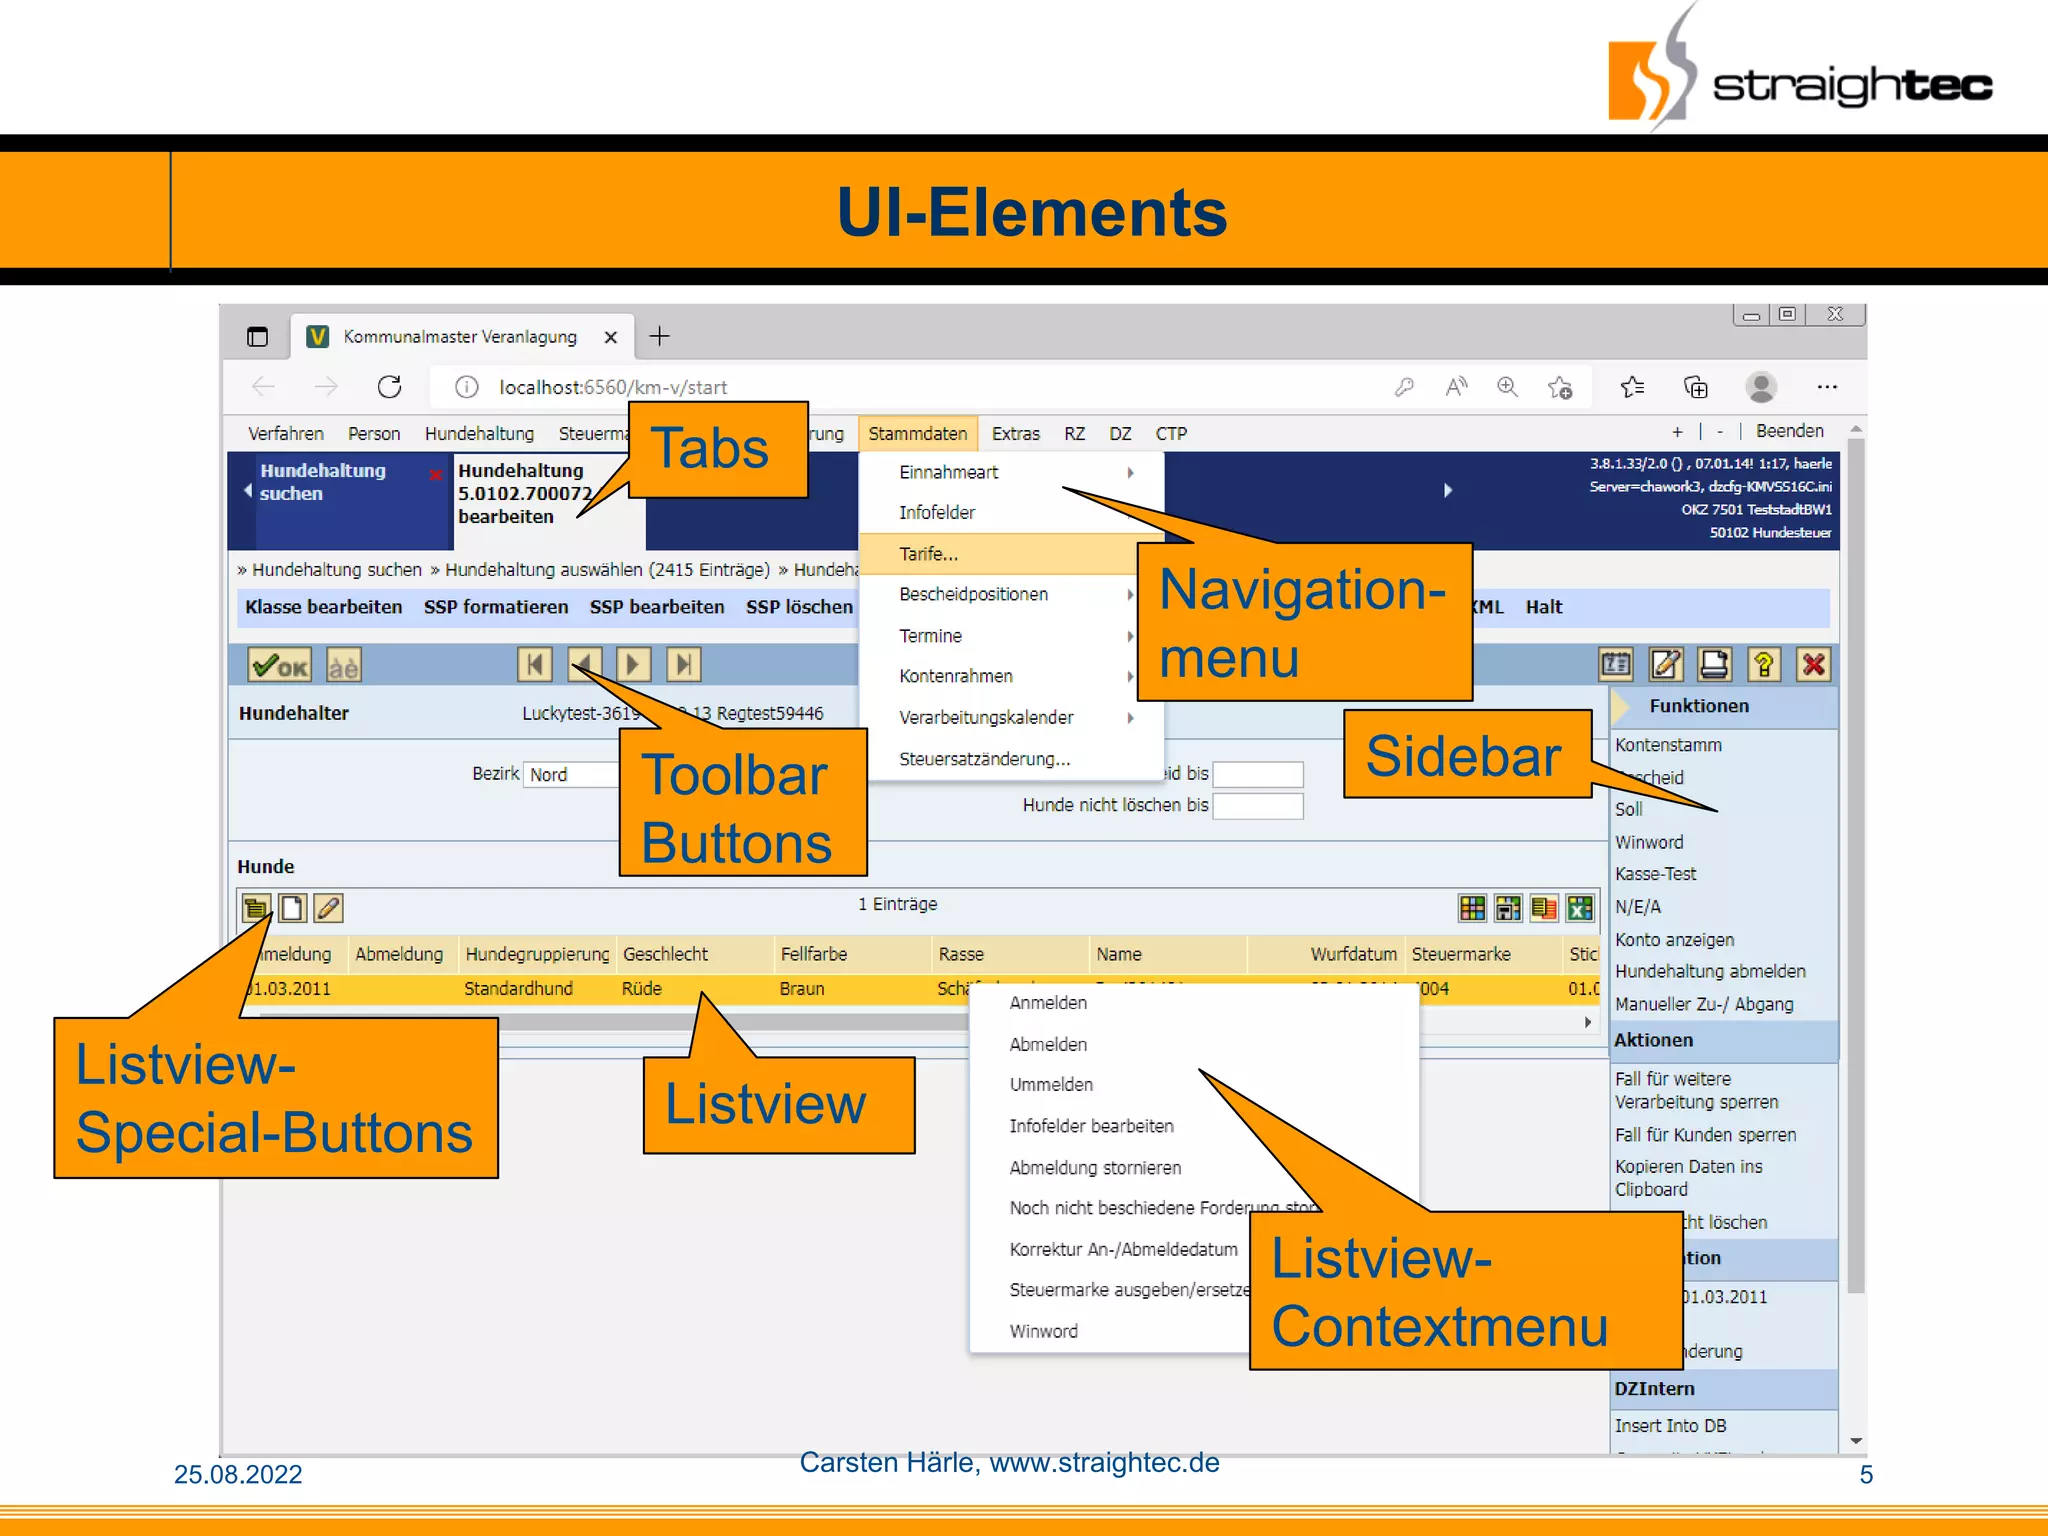Add page to favorites star icon
The width and height of the screenshot is (2048, 1536).
[x=1560, y=387]
